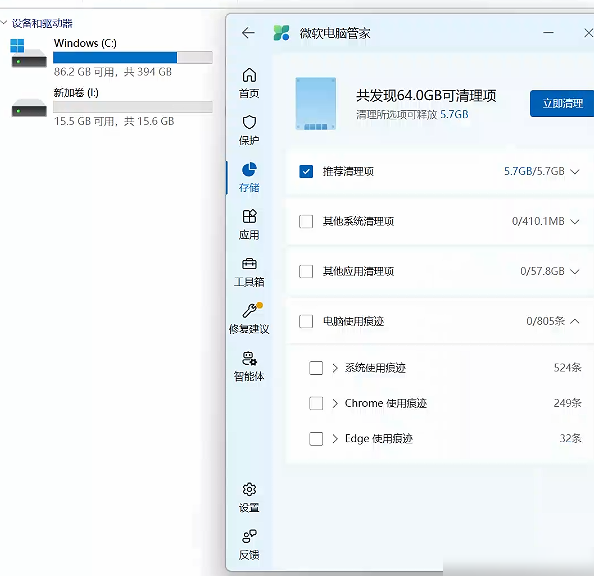
Task: Check the Chrome 使用痕迹 checkbox
Action: pyautogui.click(x=316, y=403)
